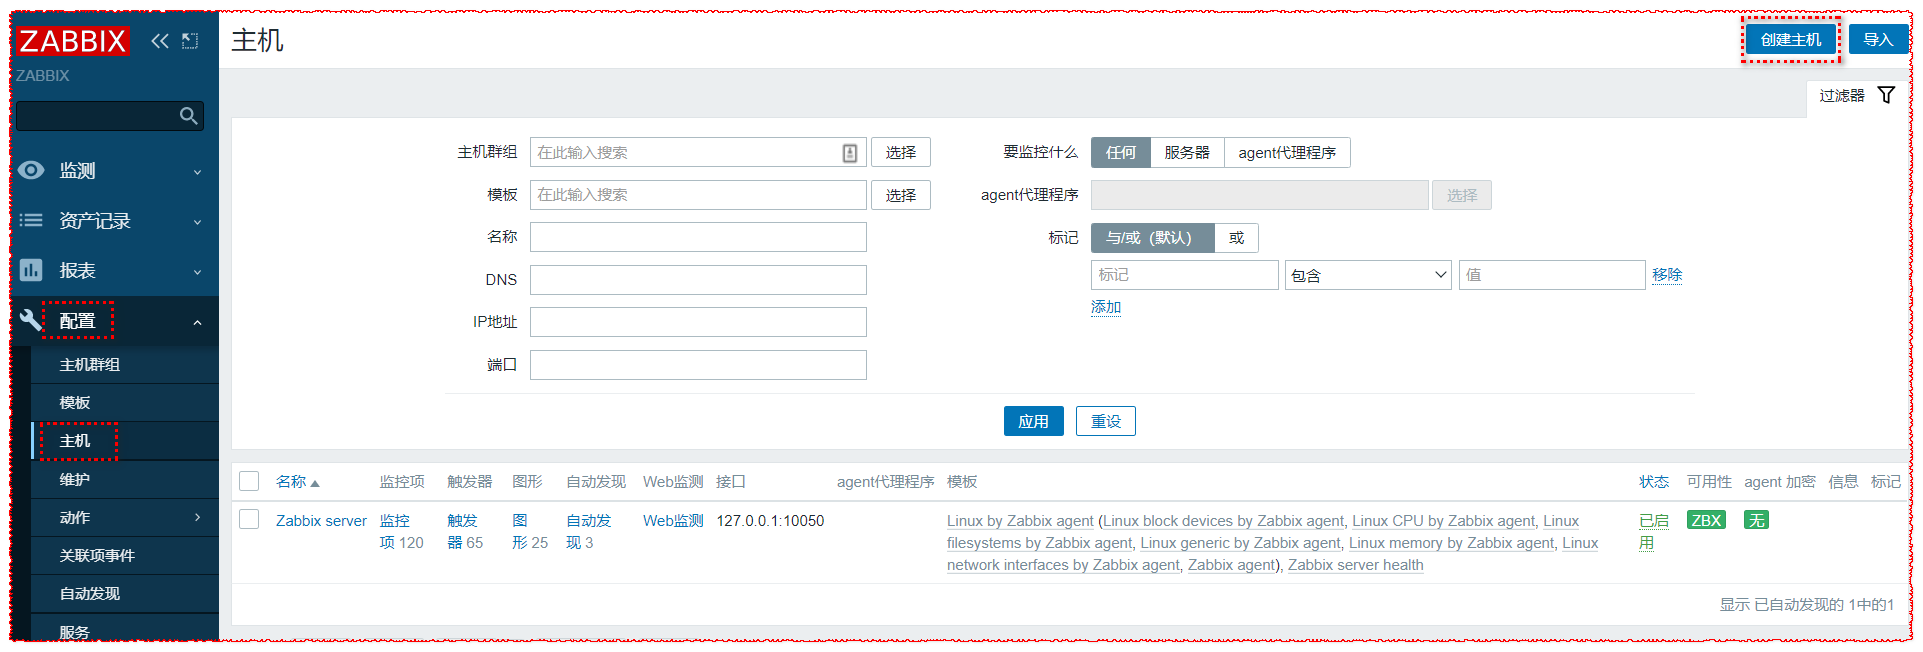Click the 值 tag value input
1923x652 pixels.
coord(1552,275)
